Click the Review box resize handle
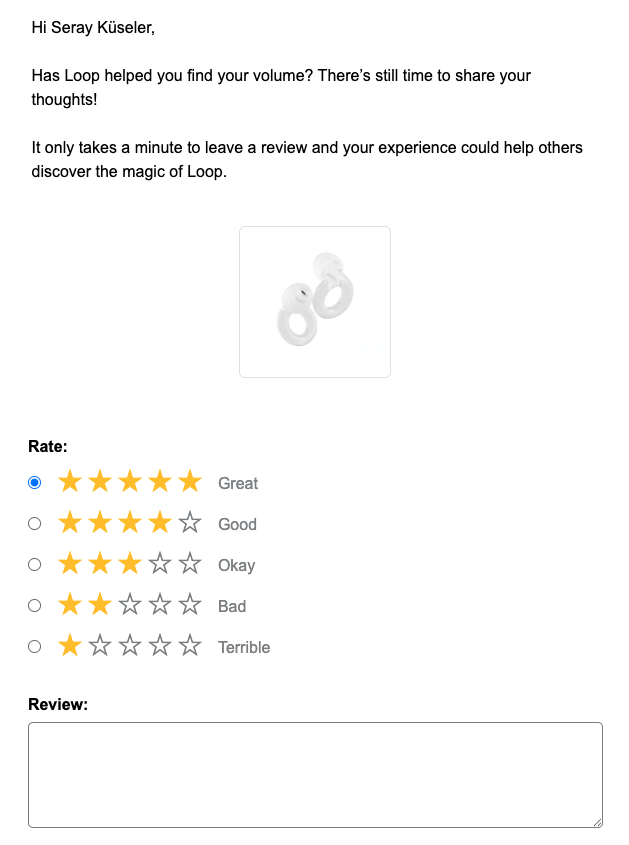Viewport: 629px width, 845px height. point(597,822)
